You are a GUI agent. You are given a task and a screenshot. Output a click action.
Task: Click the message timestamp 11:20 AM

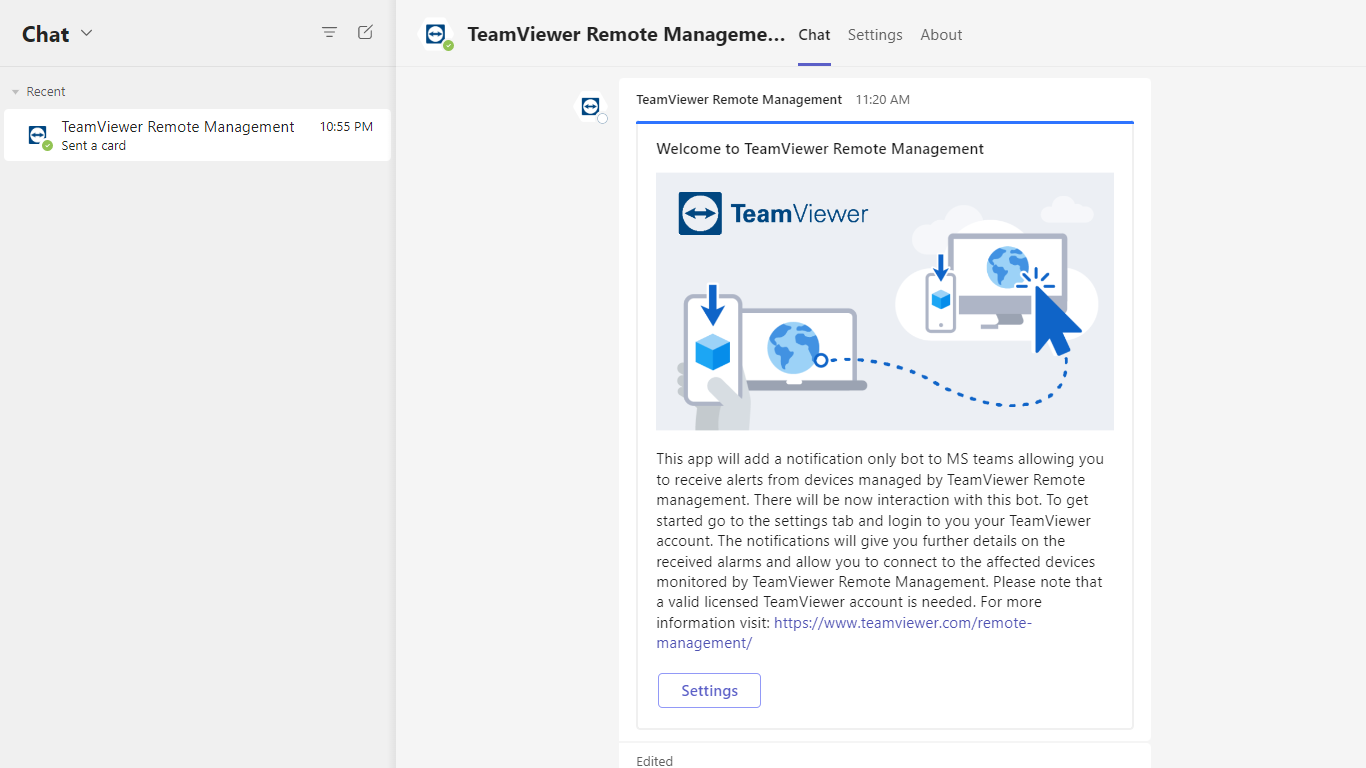tap(883, 100)
